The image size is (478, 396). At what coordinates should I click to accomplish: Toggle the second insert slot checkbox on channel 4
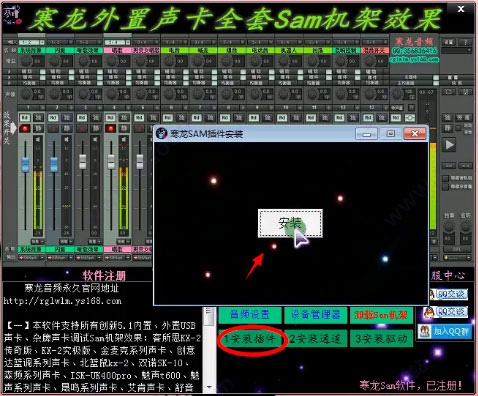[x=129, y=77]
